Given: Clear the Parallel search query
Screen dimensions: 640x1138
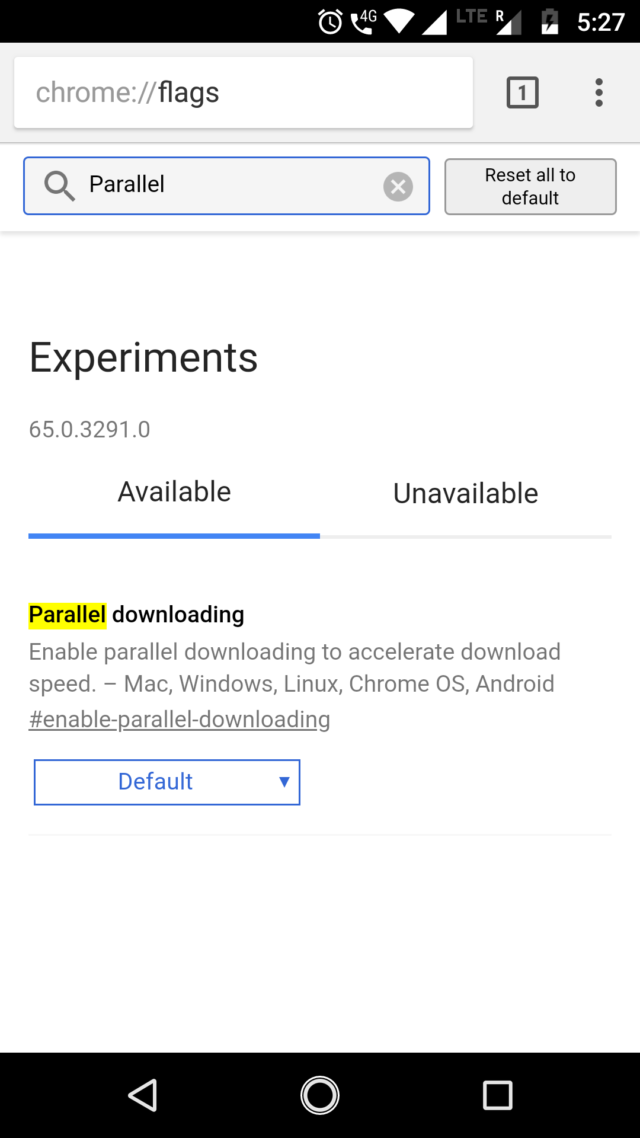Looking at the screenshot, I should coord(397,185).
